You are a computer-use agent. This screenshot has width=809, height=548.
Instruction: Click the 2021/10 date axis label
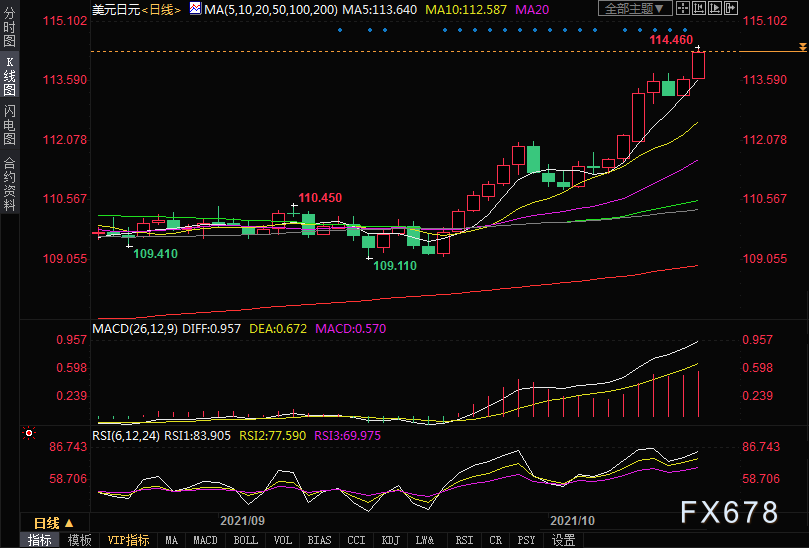point(572,520)
